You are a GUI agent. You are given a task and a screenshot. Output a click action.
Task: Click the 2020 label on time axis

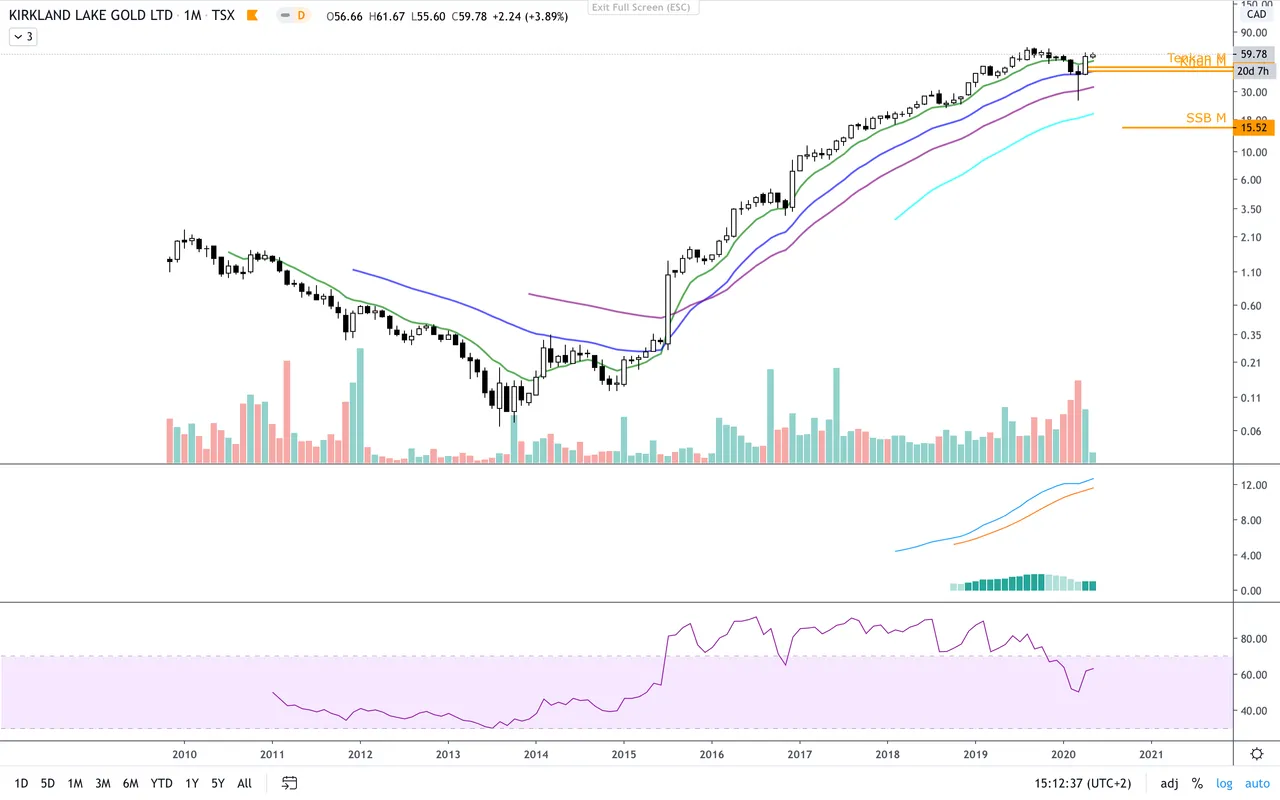[x=1063, y=753]
